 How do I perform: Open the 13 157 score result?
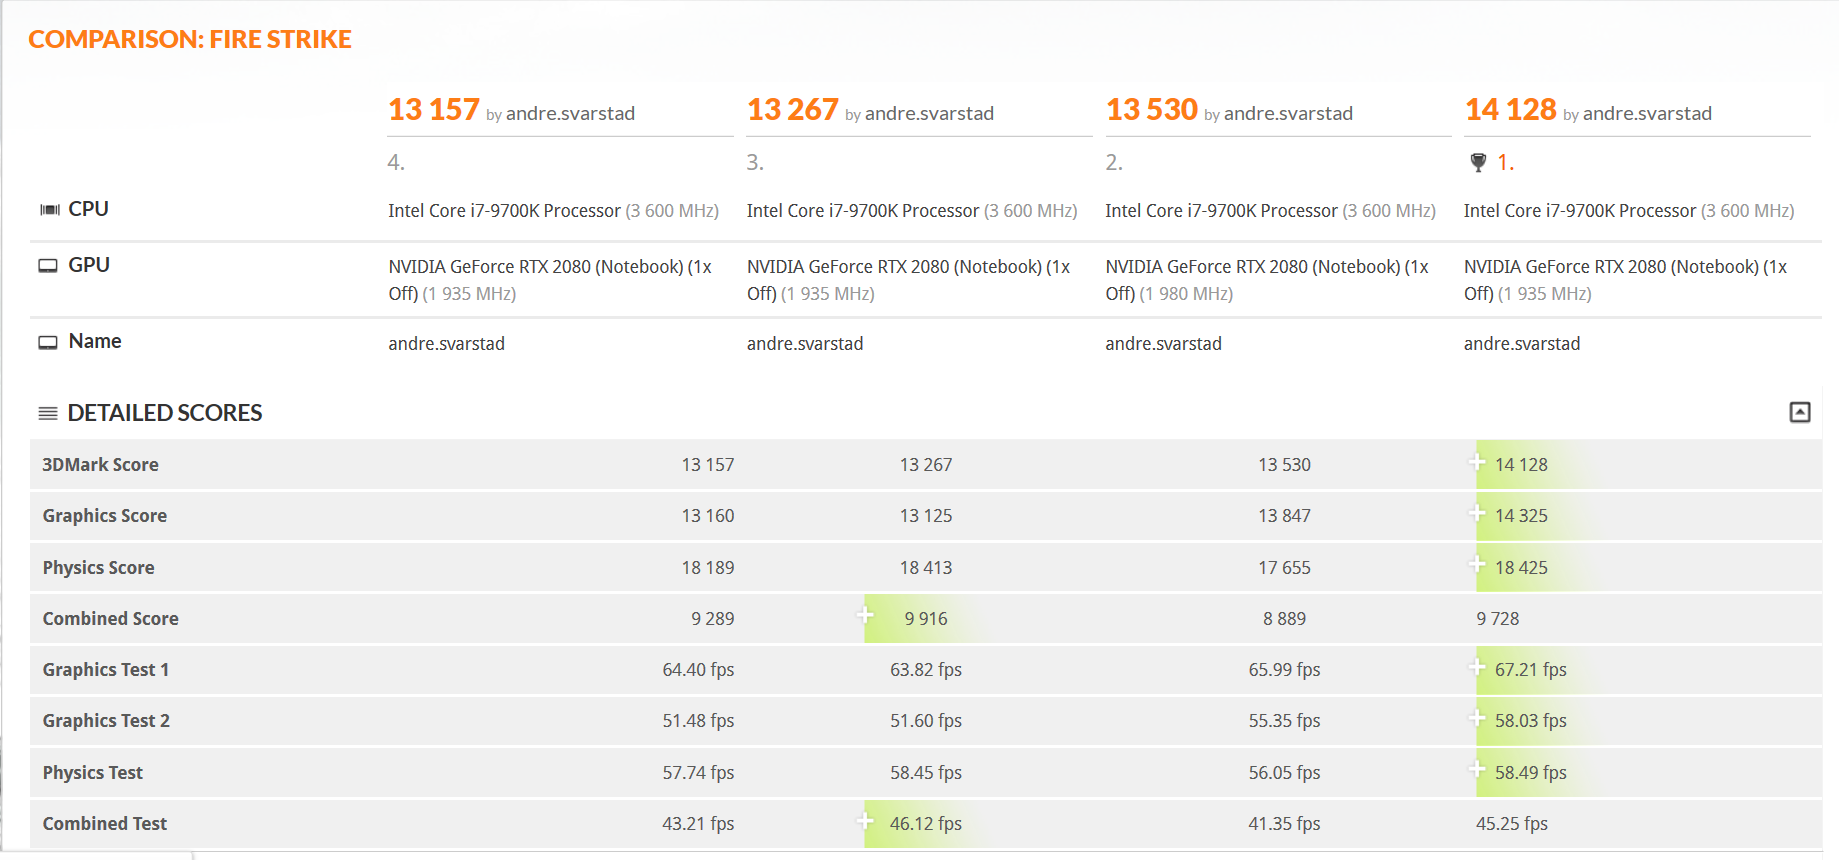434,109
